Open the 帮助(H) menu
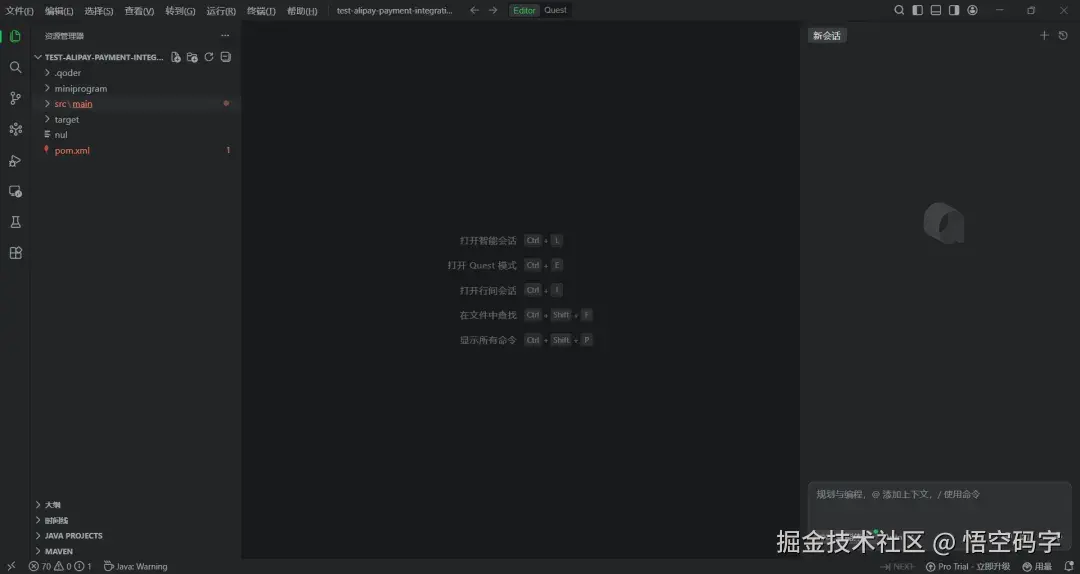Viewport: 1080px width, 574px height. coord(302,11)
